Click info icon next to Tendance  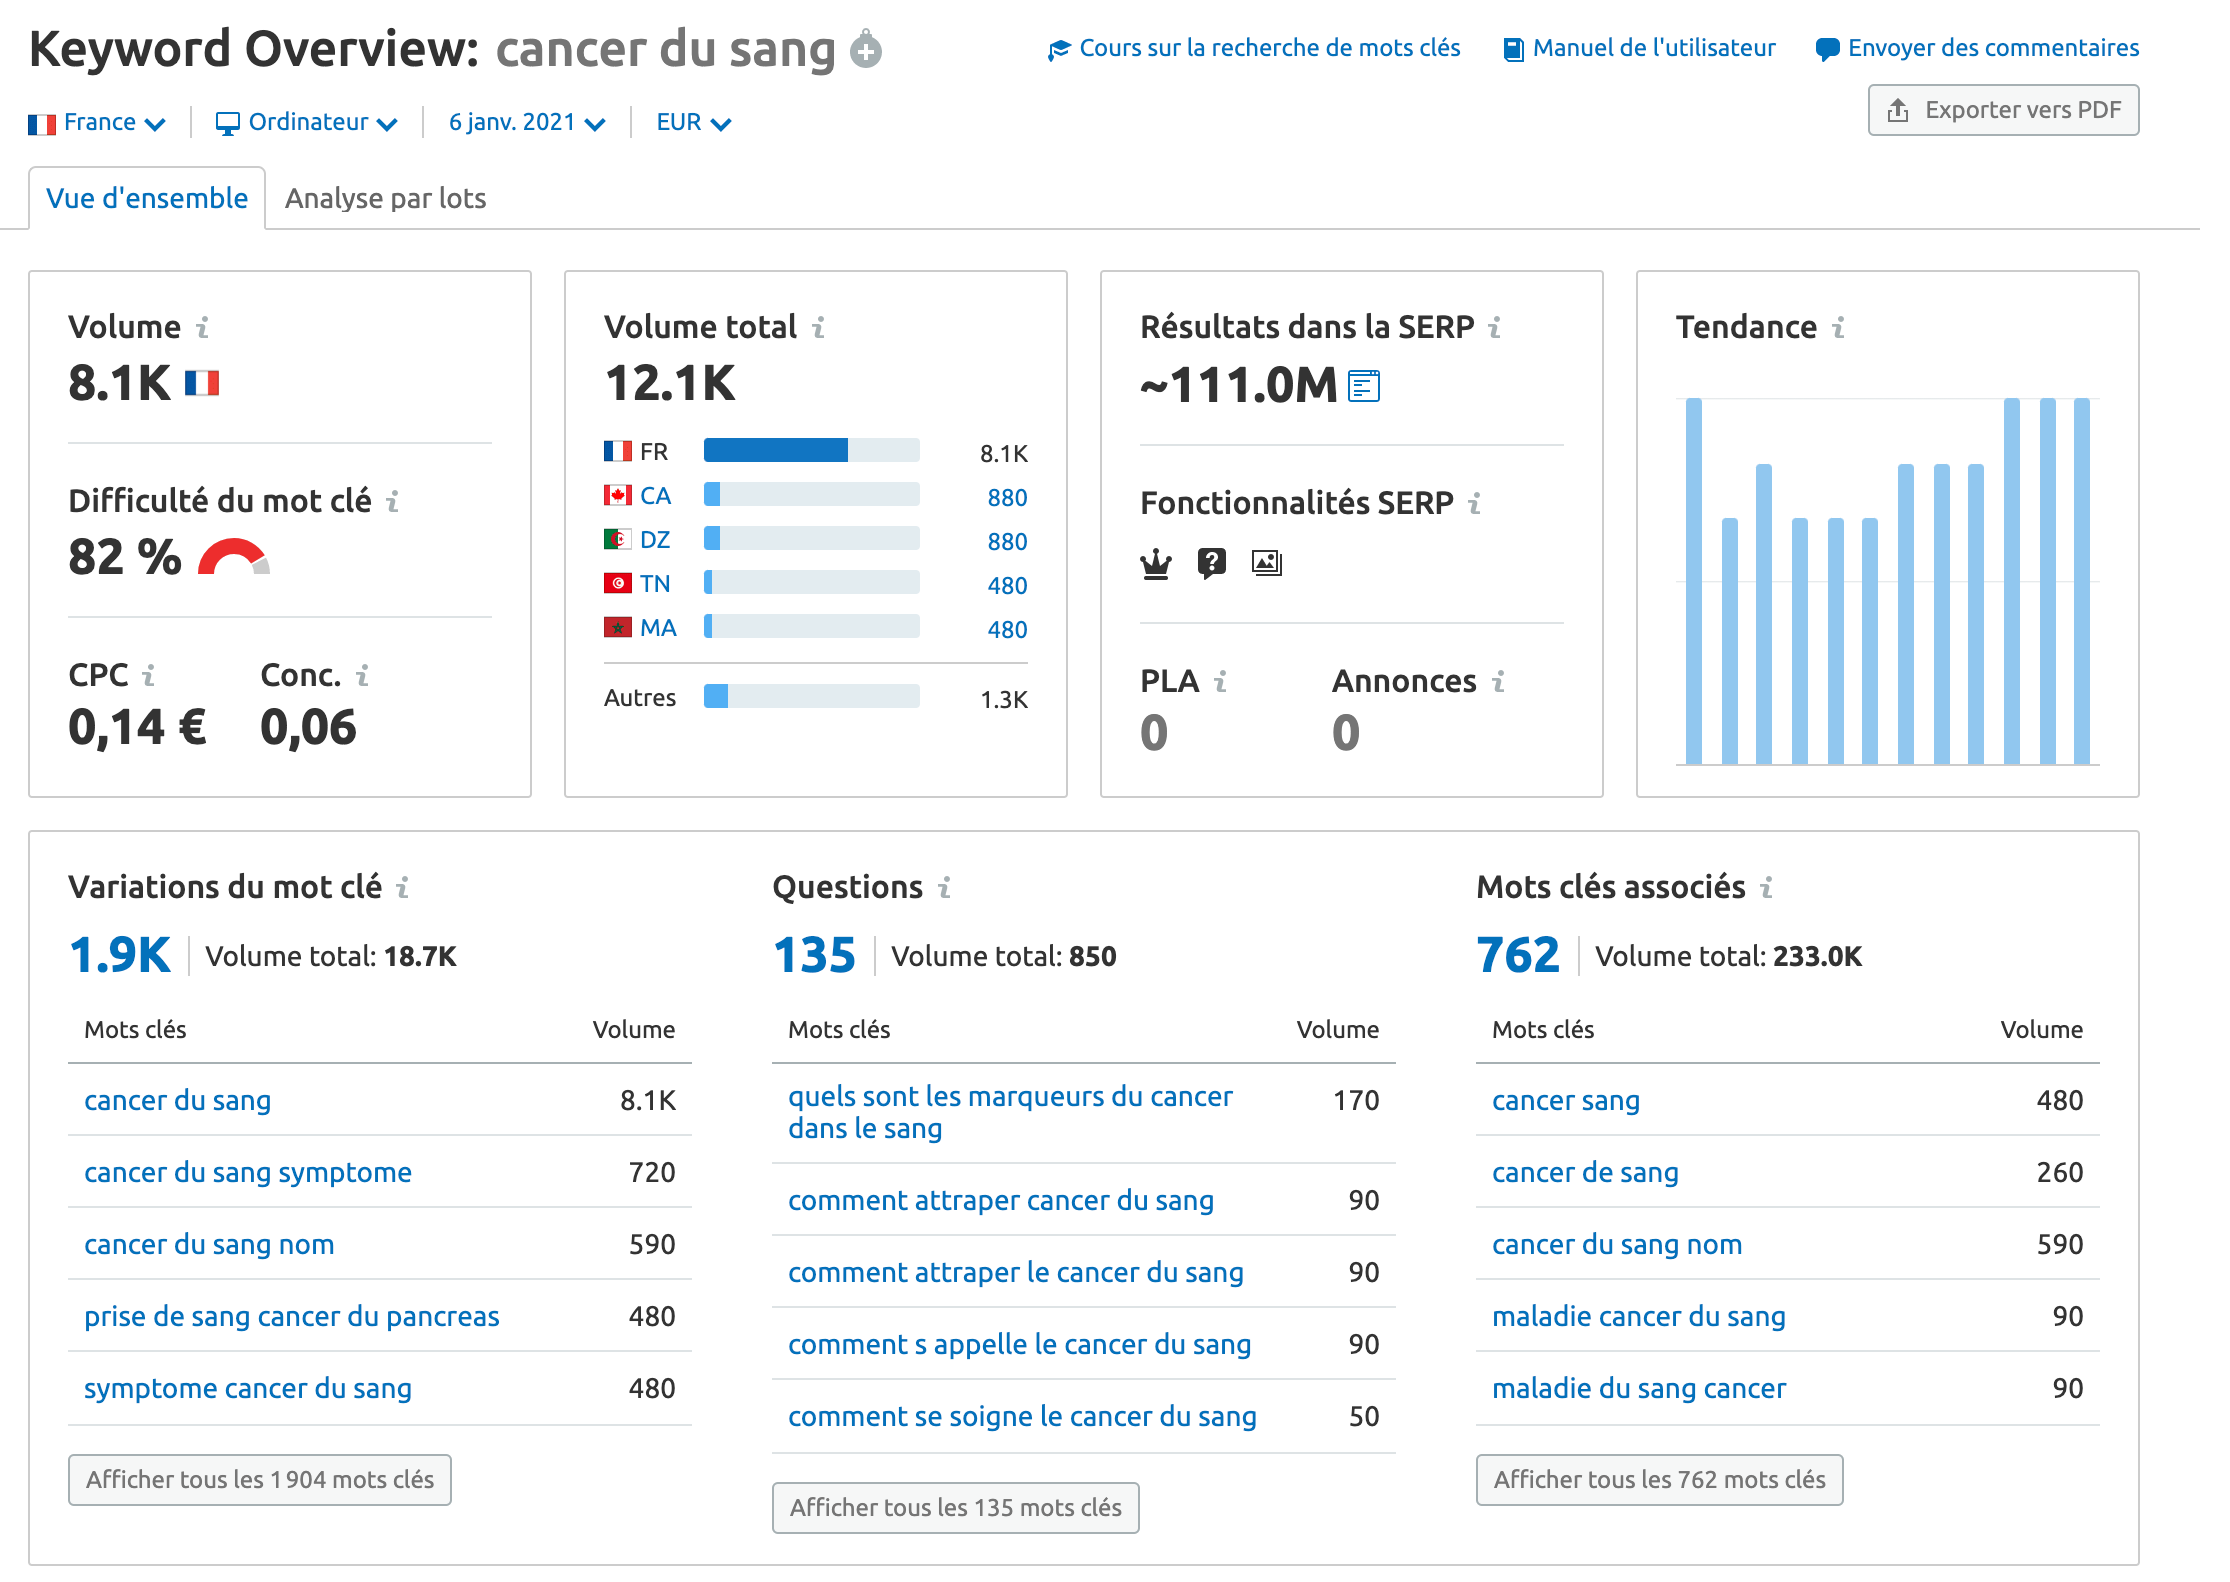click(x=1838, y=328)
